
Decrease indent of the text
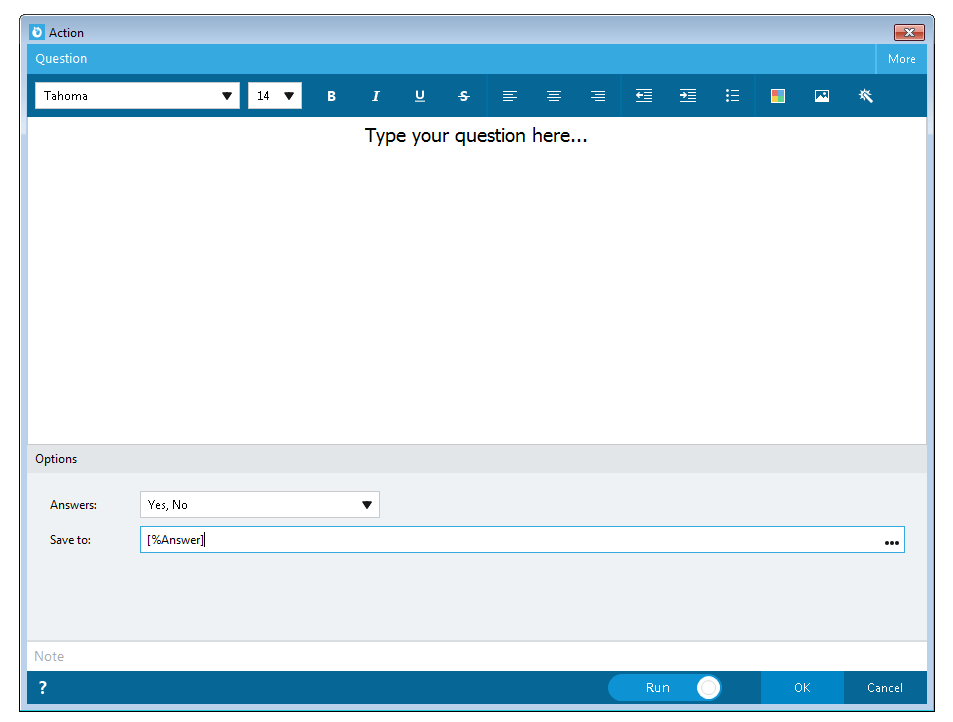coord(644,96)
